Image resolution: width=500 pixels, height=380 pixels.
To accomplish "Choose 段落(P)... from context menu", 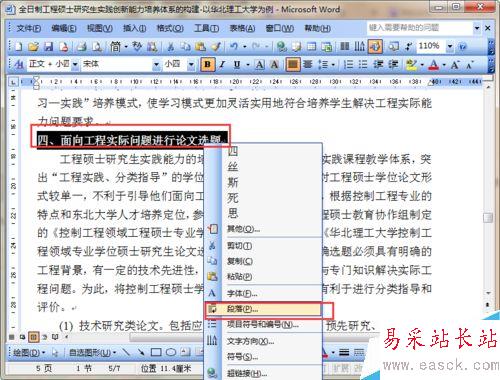I will tap(263, 309).
